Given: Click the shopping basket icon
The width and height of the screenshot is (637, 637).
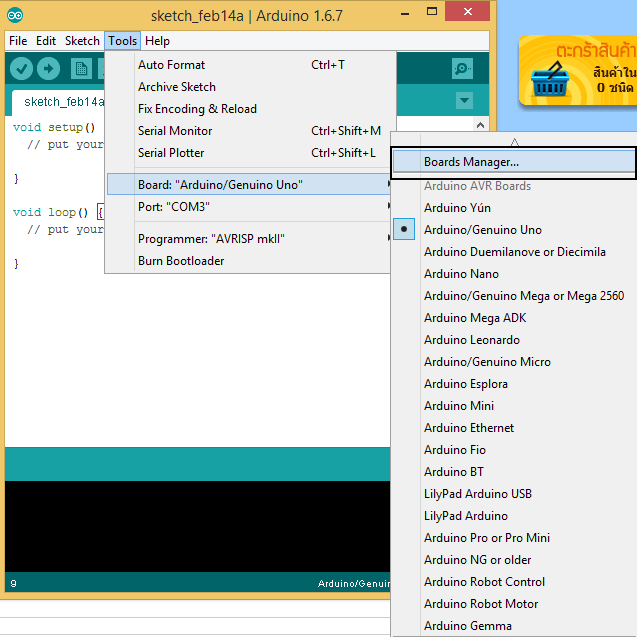Looking at the screenshot, I should 550,80.
